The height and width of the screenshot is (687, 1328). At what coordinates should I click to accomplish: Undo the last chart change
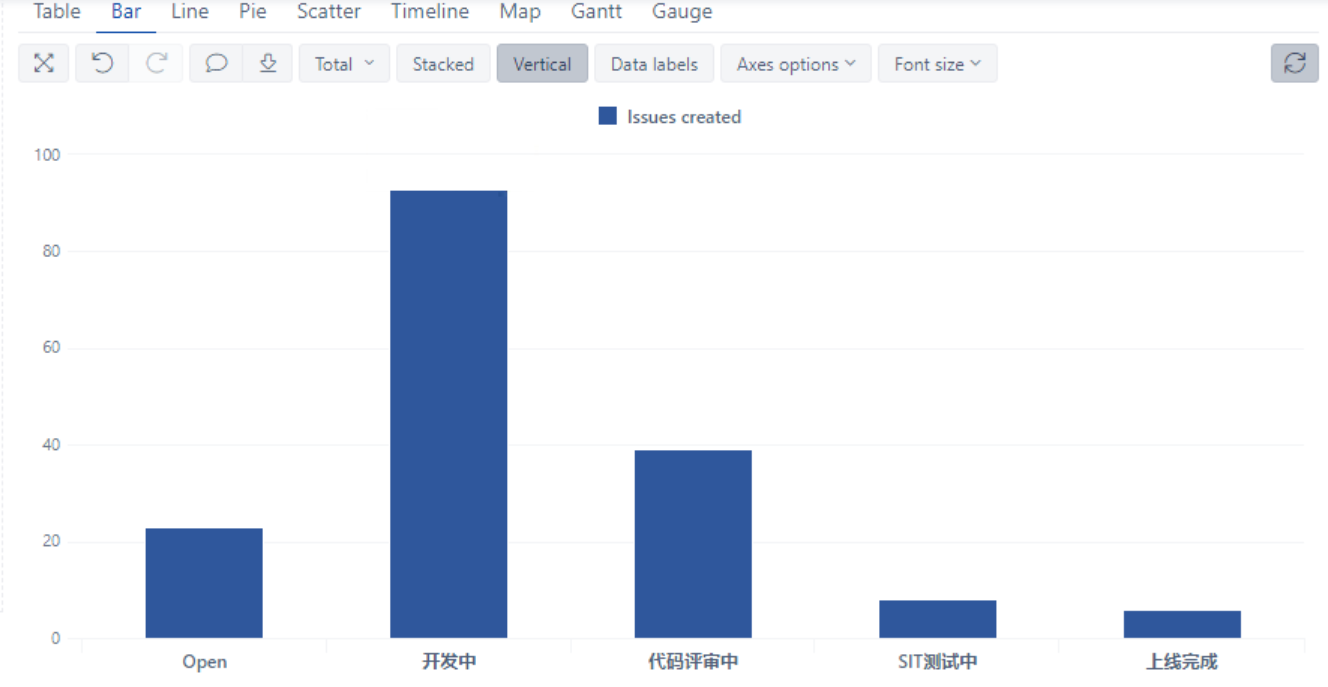point(102,64)
